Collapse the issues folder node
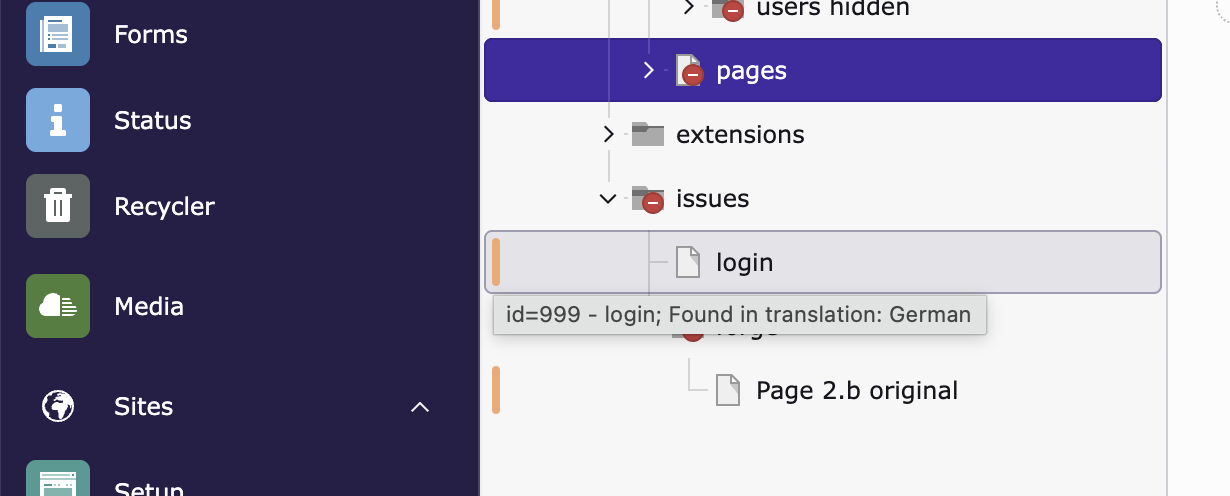1230x496 pixels. (x=608, y=199)
